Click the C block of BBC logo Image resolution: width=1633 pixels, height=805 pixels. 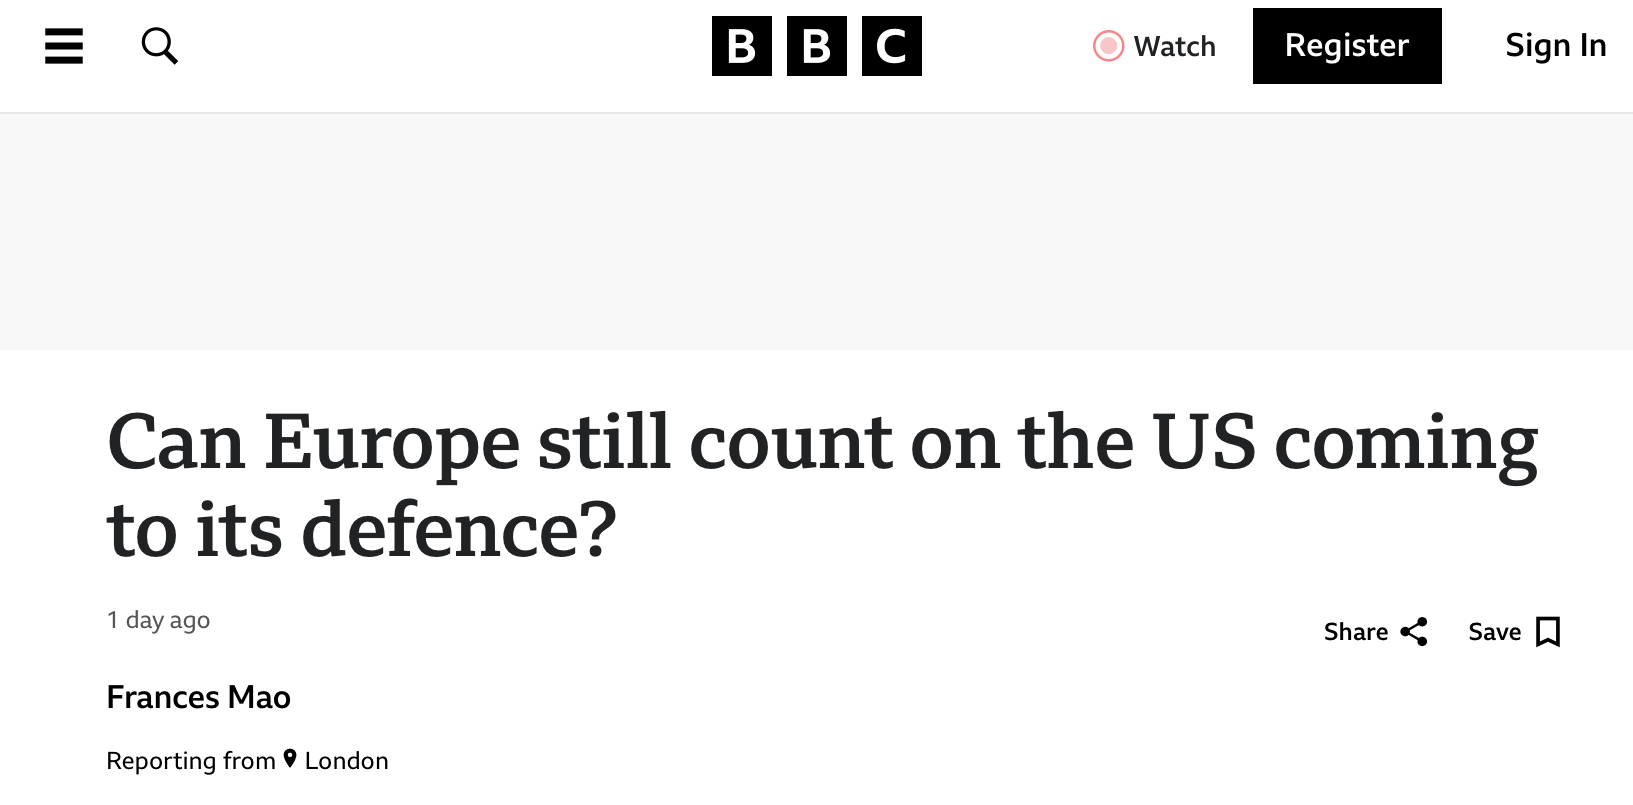892,46
